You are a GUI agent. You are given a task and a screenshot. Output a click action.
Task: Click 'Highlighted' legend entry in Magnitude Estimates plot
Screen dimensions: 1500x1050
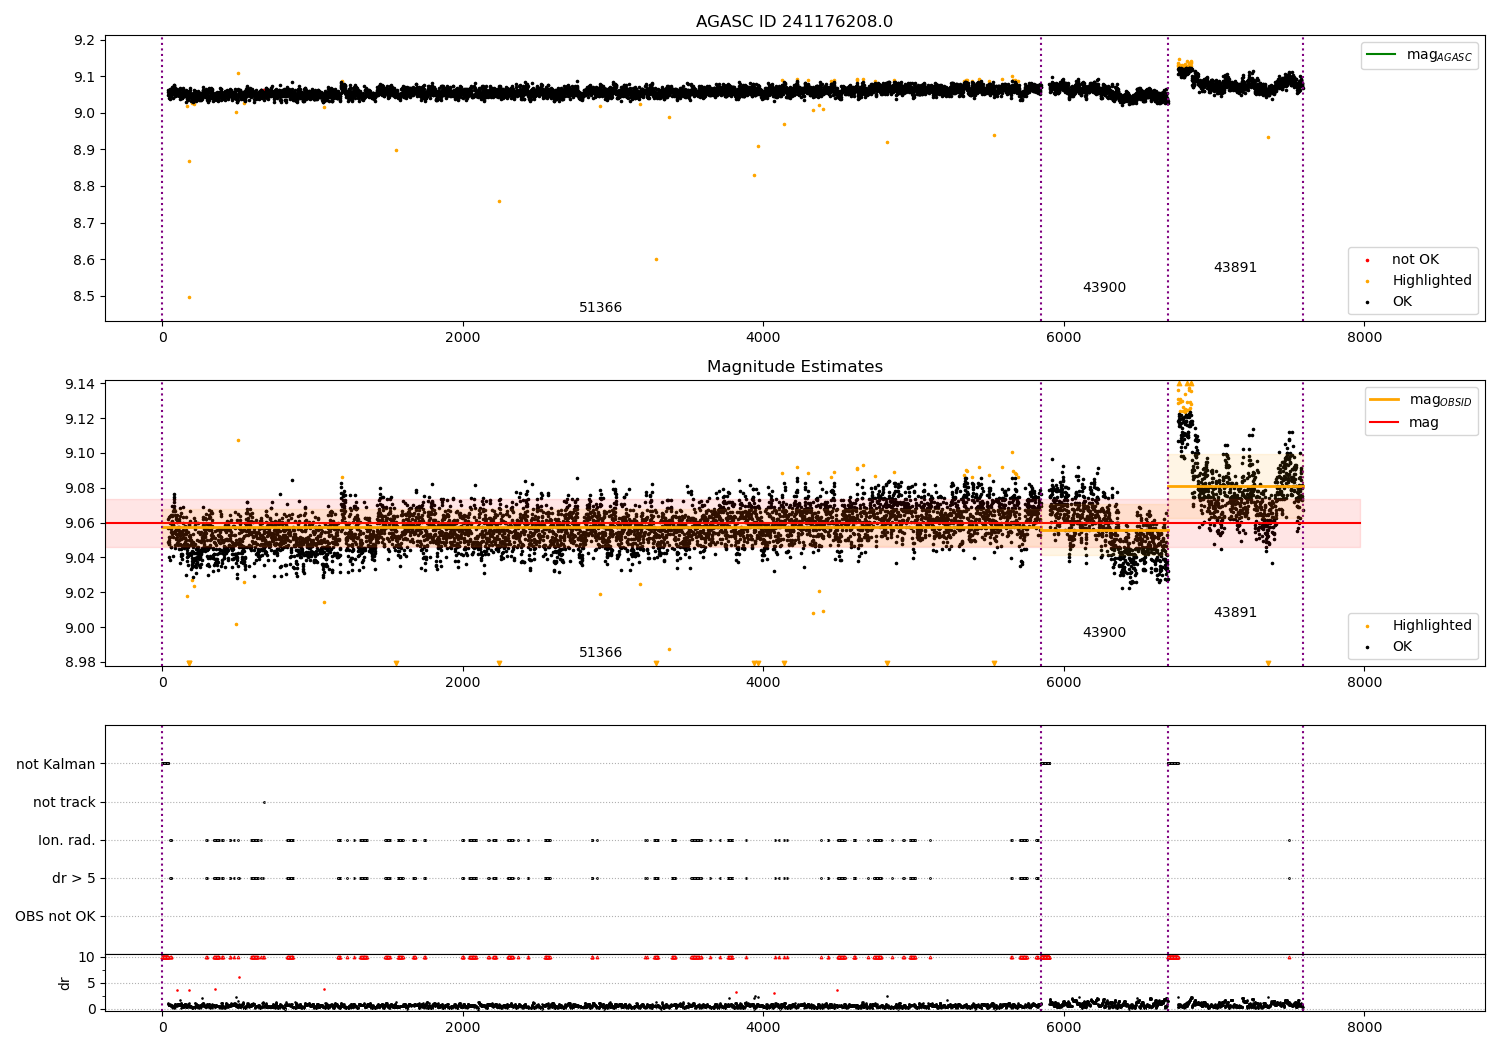pyautogui.click(x=1432, y=626)
